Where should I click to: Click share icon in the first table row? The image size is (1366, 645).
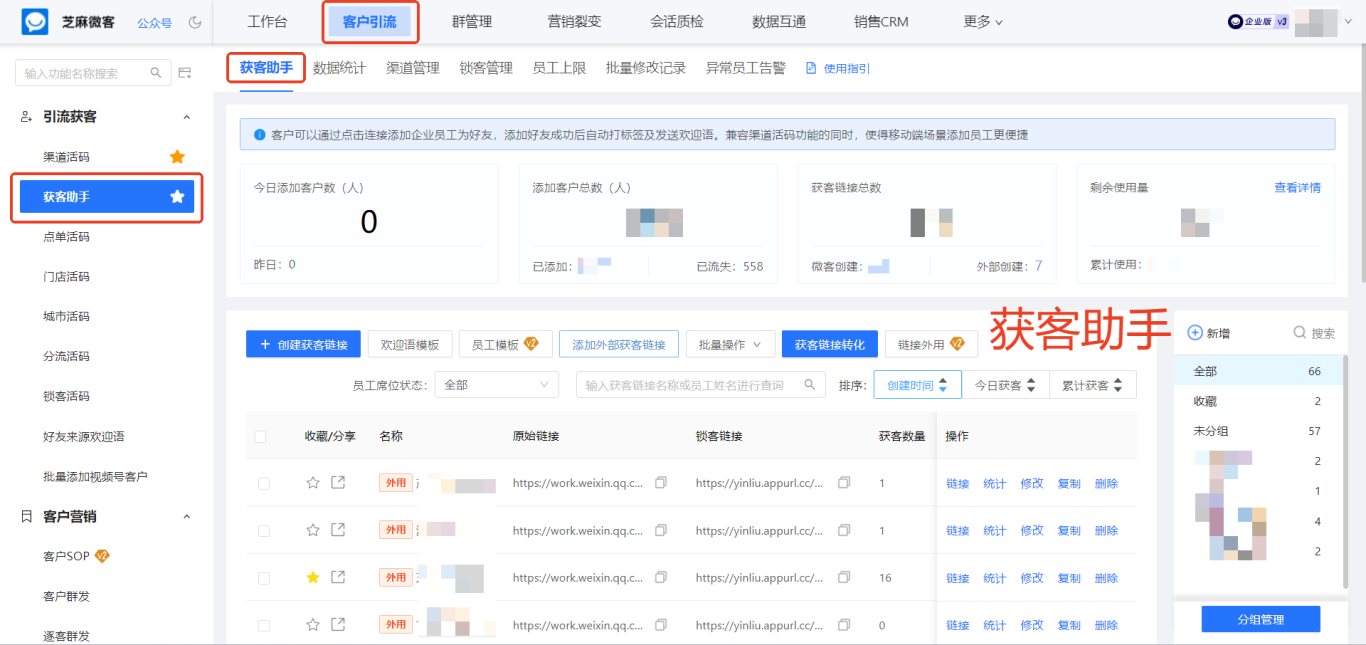tap(338, 483)
